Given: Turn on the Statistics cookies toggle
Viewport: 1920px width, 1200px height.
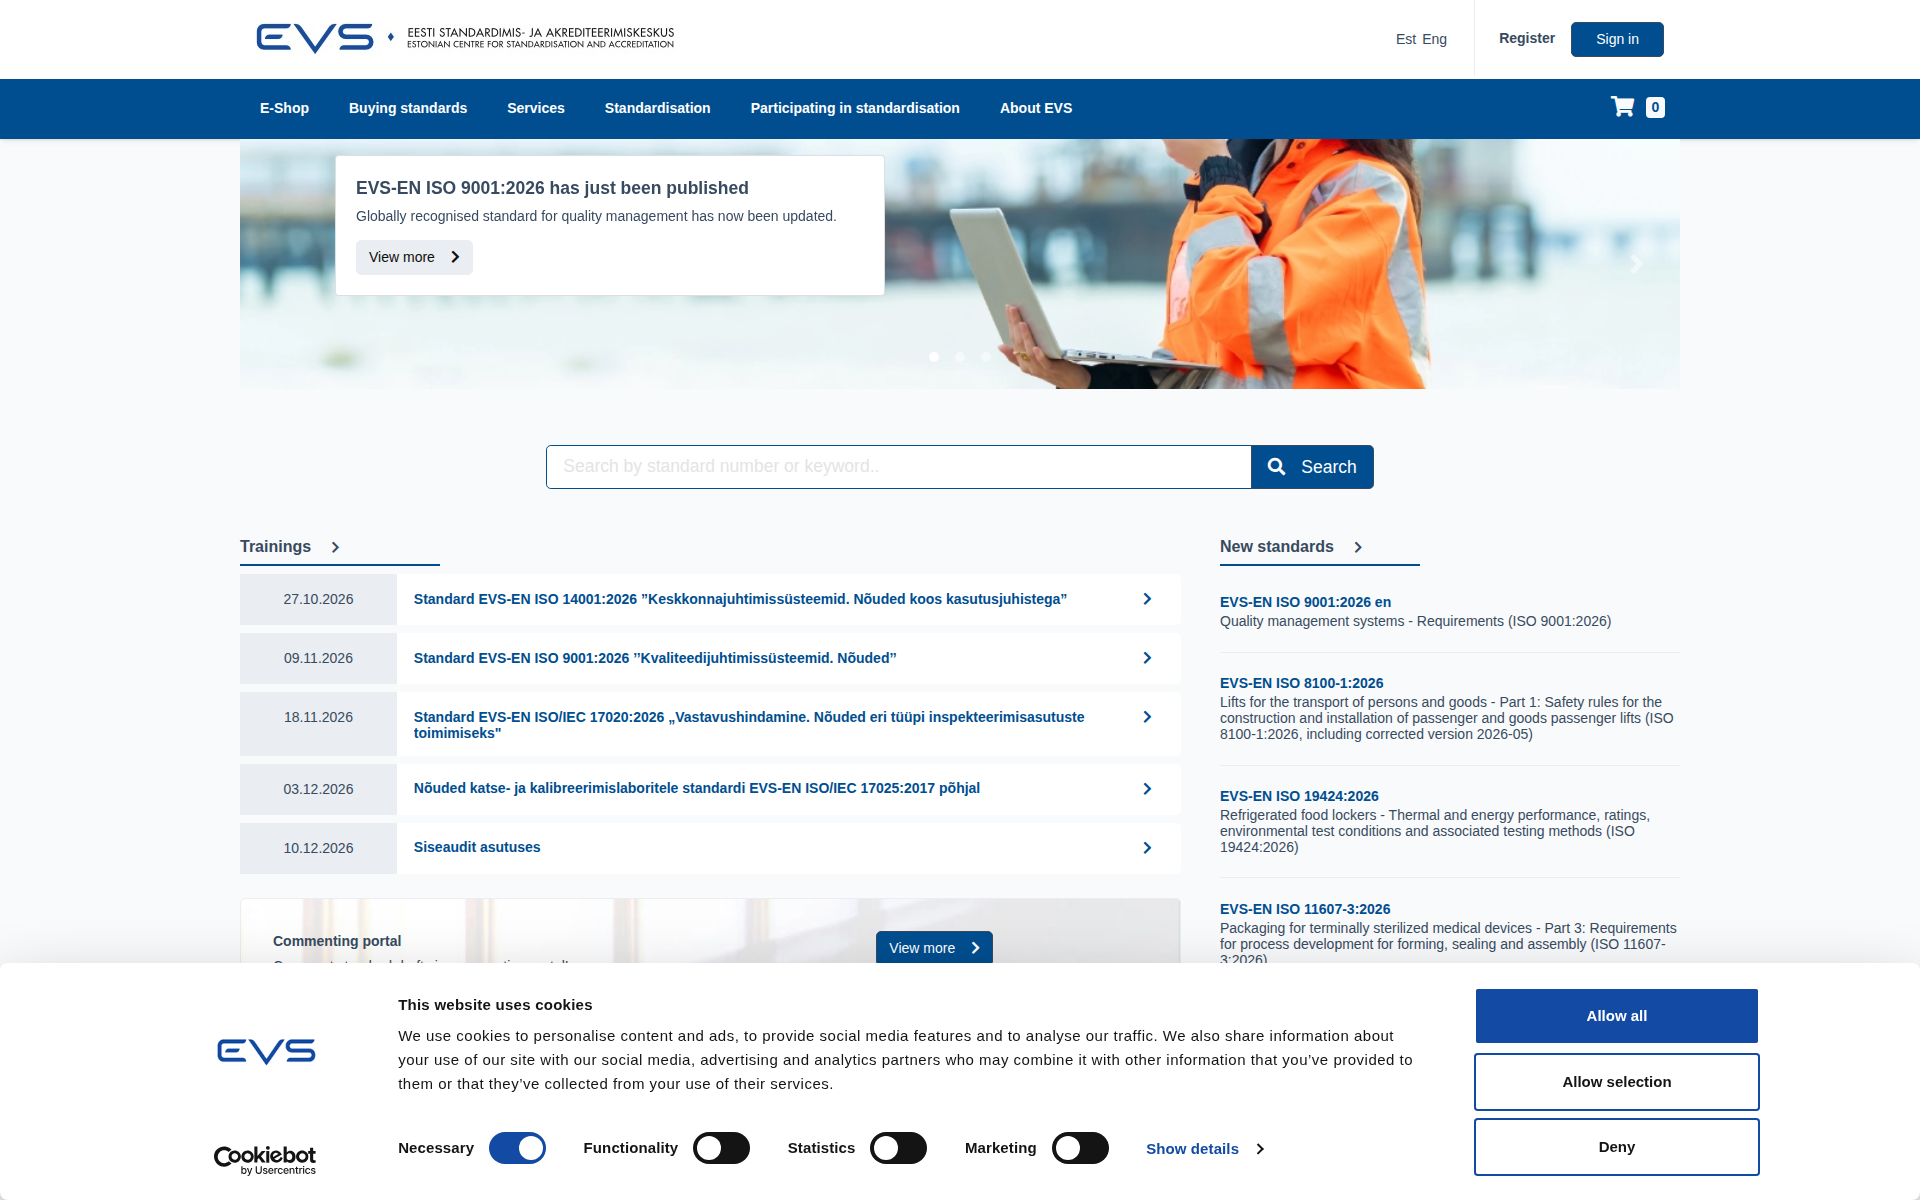Looking at the screenshot, I should click(x=898, y=1148).
